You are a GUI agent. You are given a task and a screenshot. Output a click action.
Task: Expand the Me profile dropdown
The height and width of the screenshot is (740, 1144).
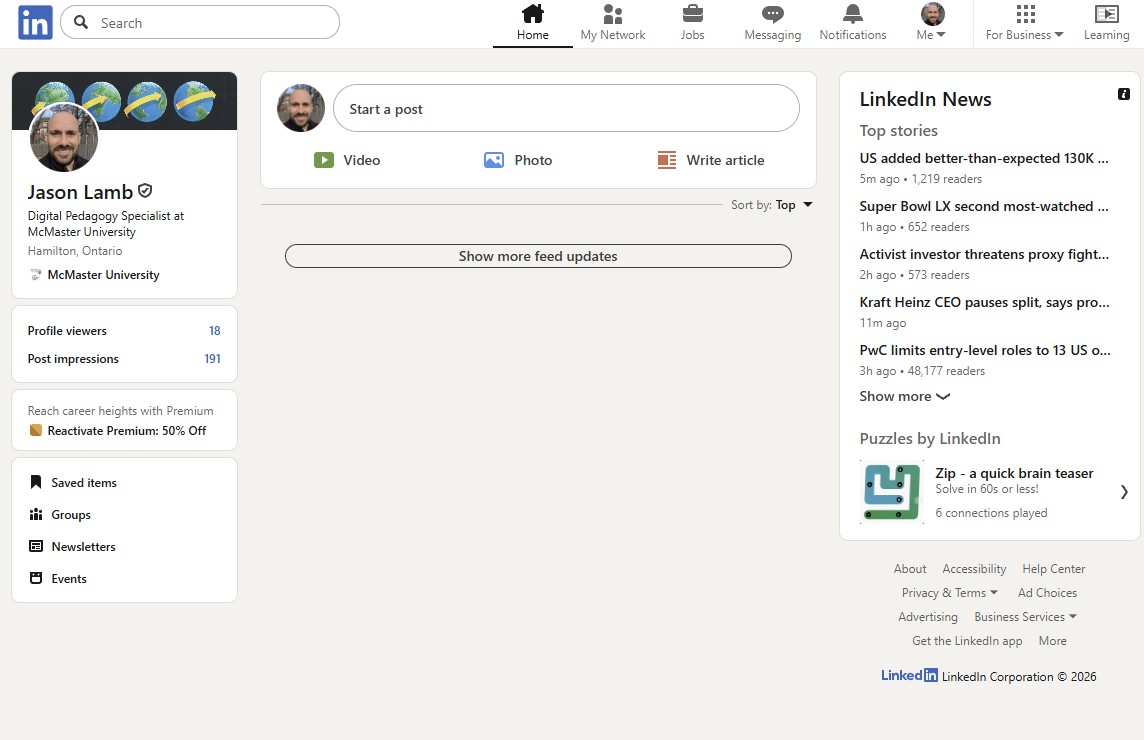pyautogui.click(x=932, y=23)
